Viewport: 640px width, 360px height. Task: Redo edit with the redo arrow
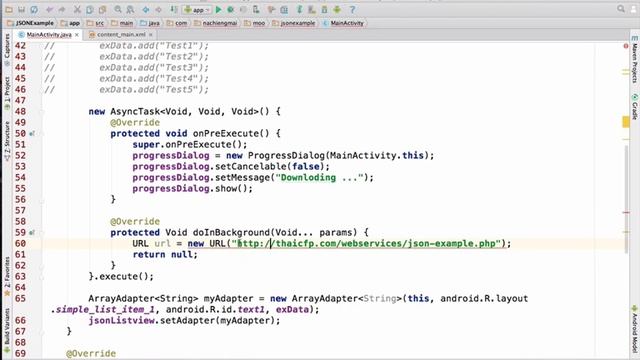[x=62, y=9]
